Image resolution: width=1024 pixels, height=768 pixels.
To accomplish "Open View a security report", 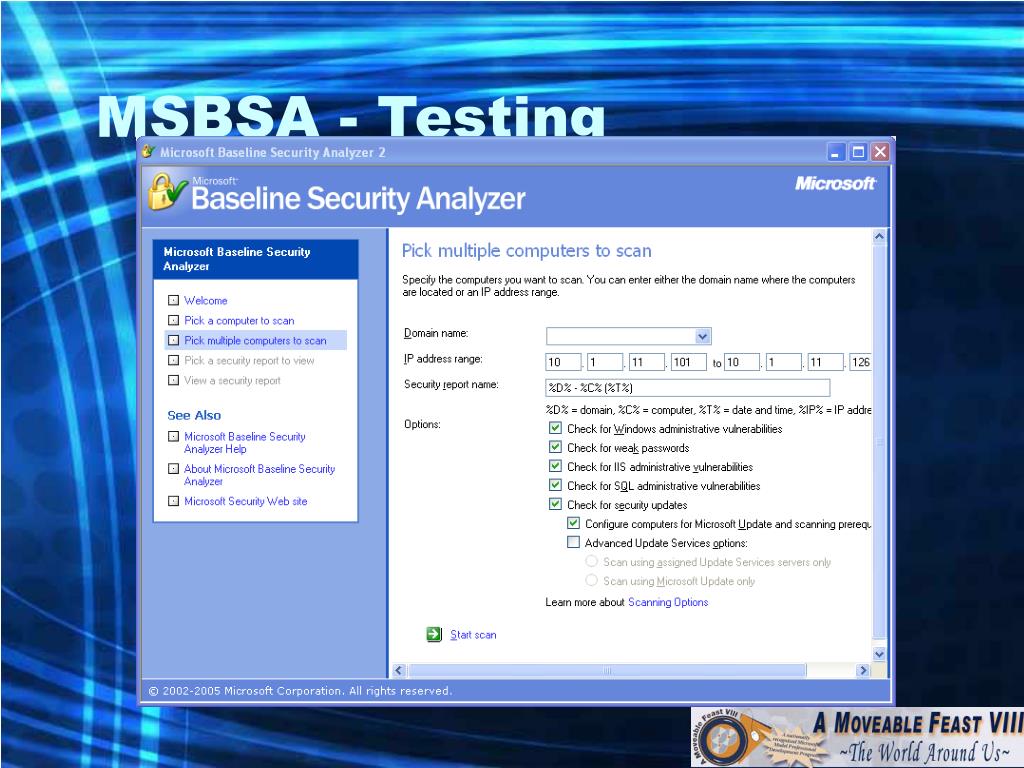I will tap(232, 380).
